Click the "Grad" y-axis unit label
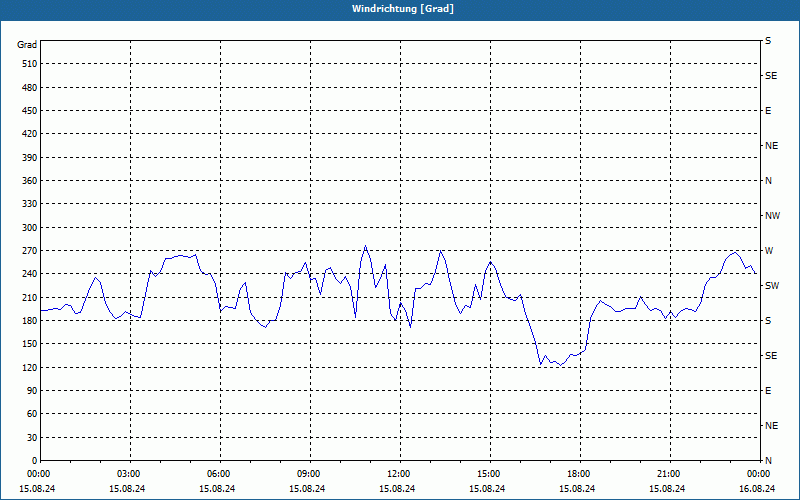800x500 pixels. click(x=27, y=45)
